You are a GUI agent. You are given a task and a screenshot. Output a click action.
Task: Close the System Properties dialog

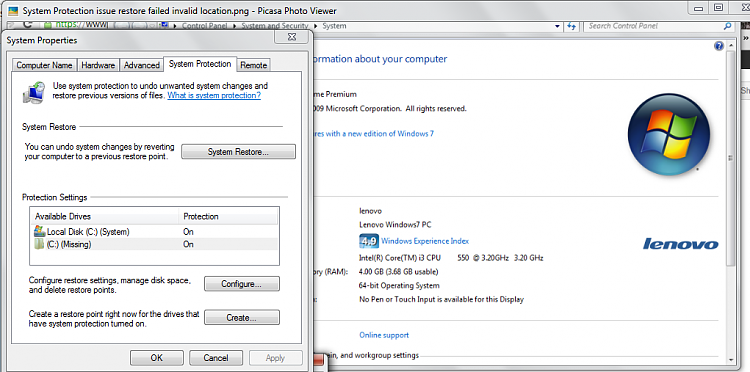click(x=292, y=37)
